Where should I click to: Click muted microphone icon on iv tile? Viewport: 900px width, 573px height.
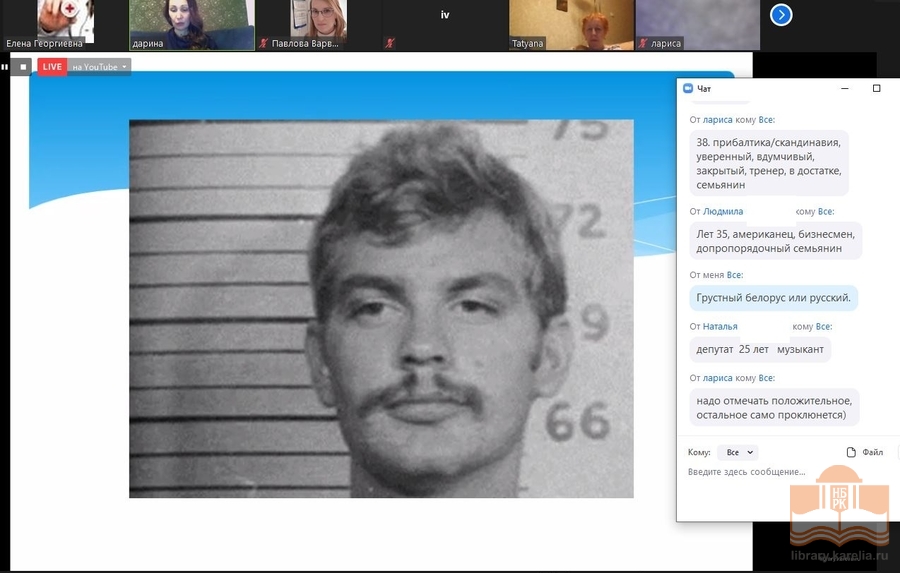(390, 43)
